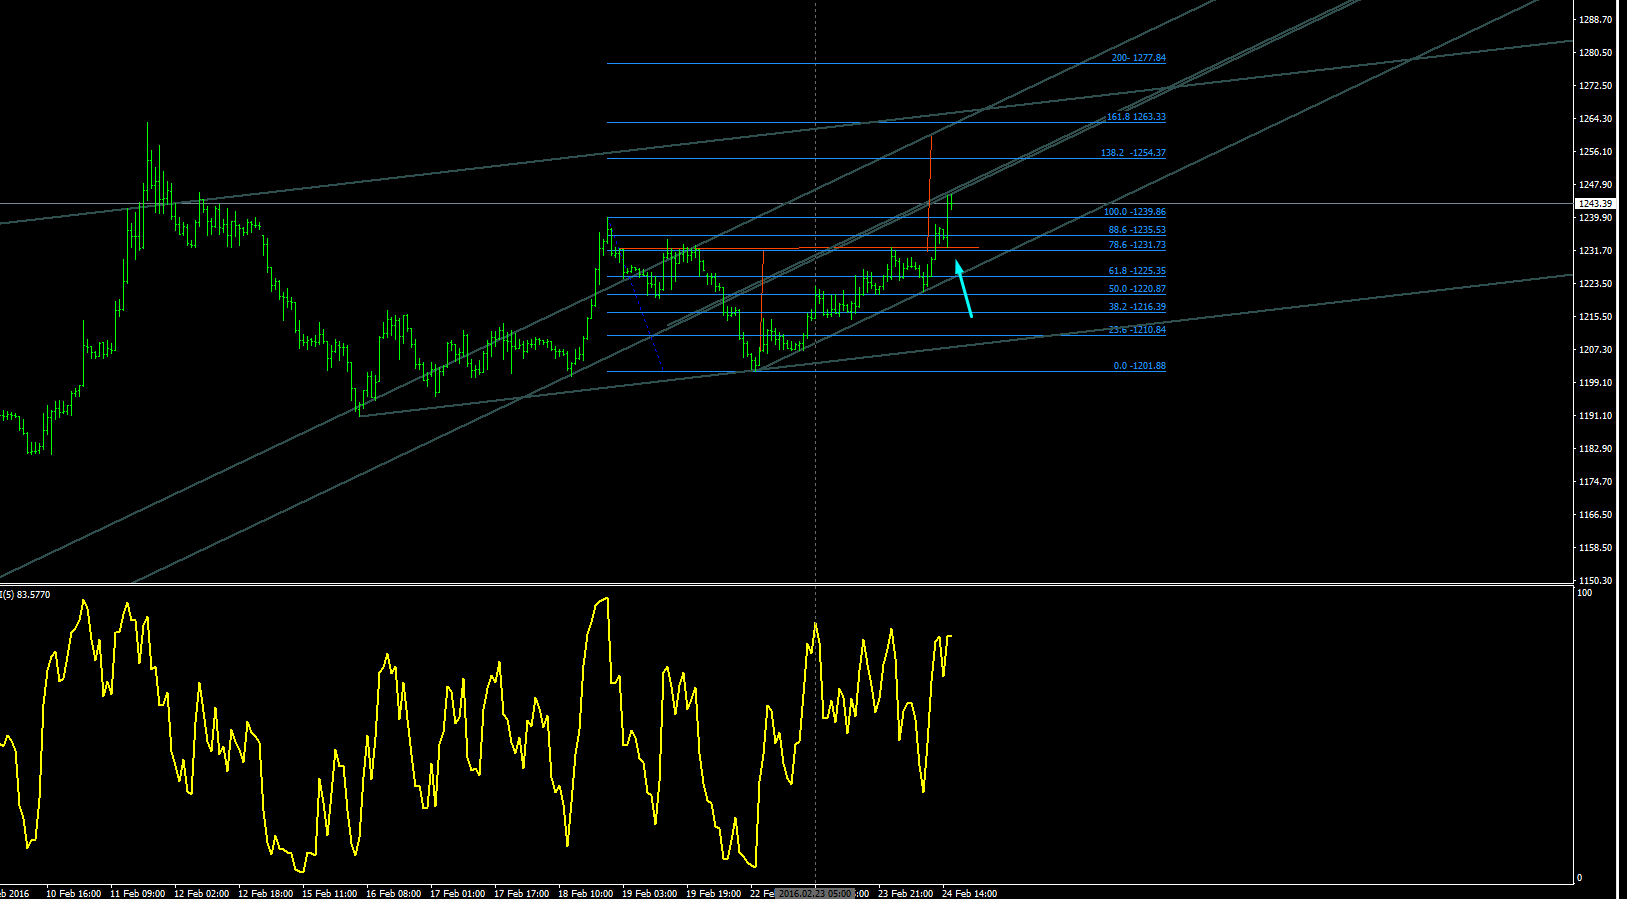The width and height of the screenshot is (1627, 899).
Task: Select the "161.8 1263.33" Fibonacci level label
Action: [x=1136, y=117]
